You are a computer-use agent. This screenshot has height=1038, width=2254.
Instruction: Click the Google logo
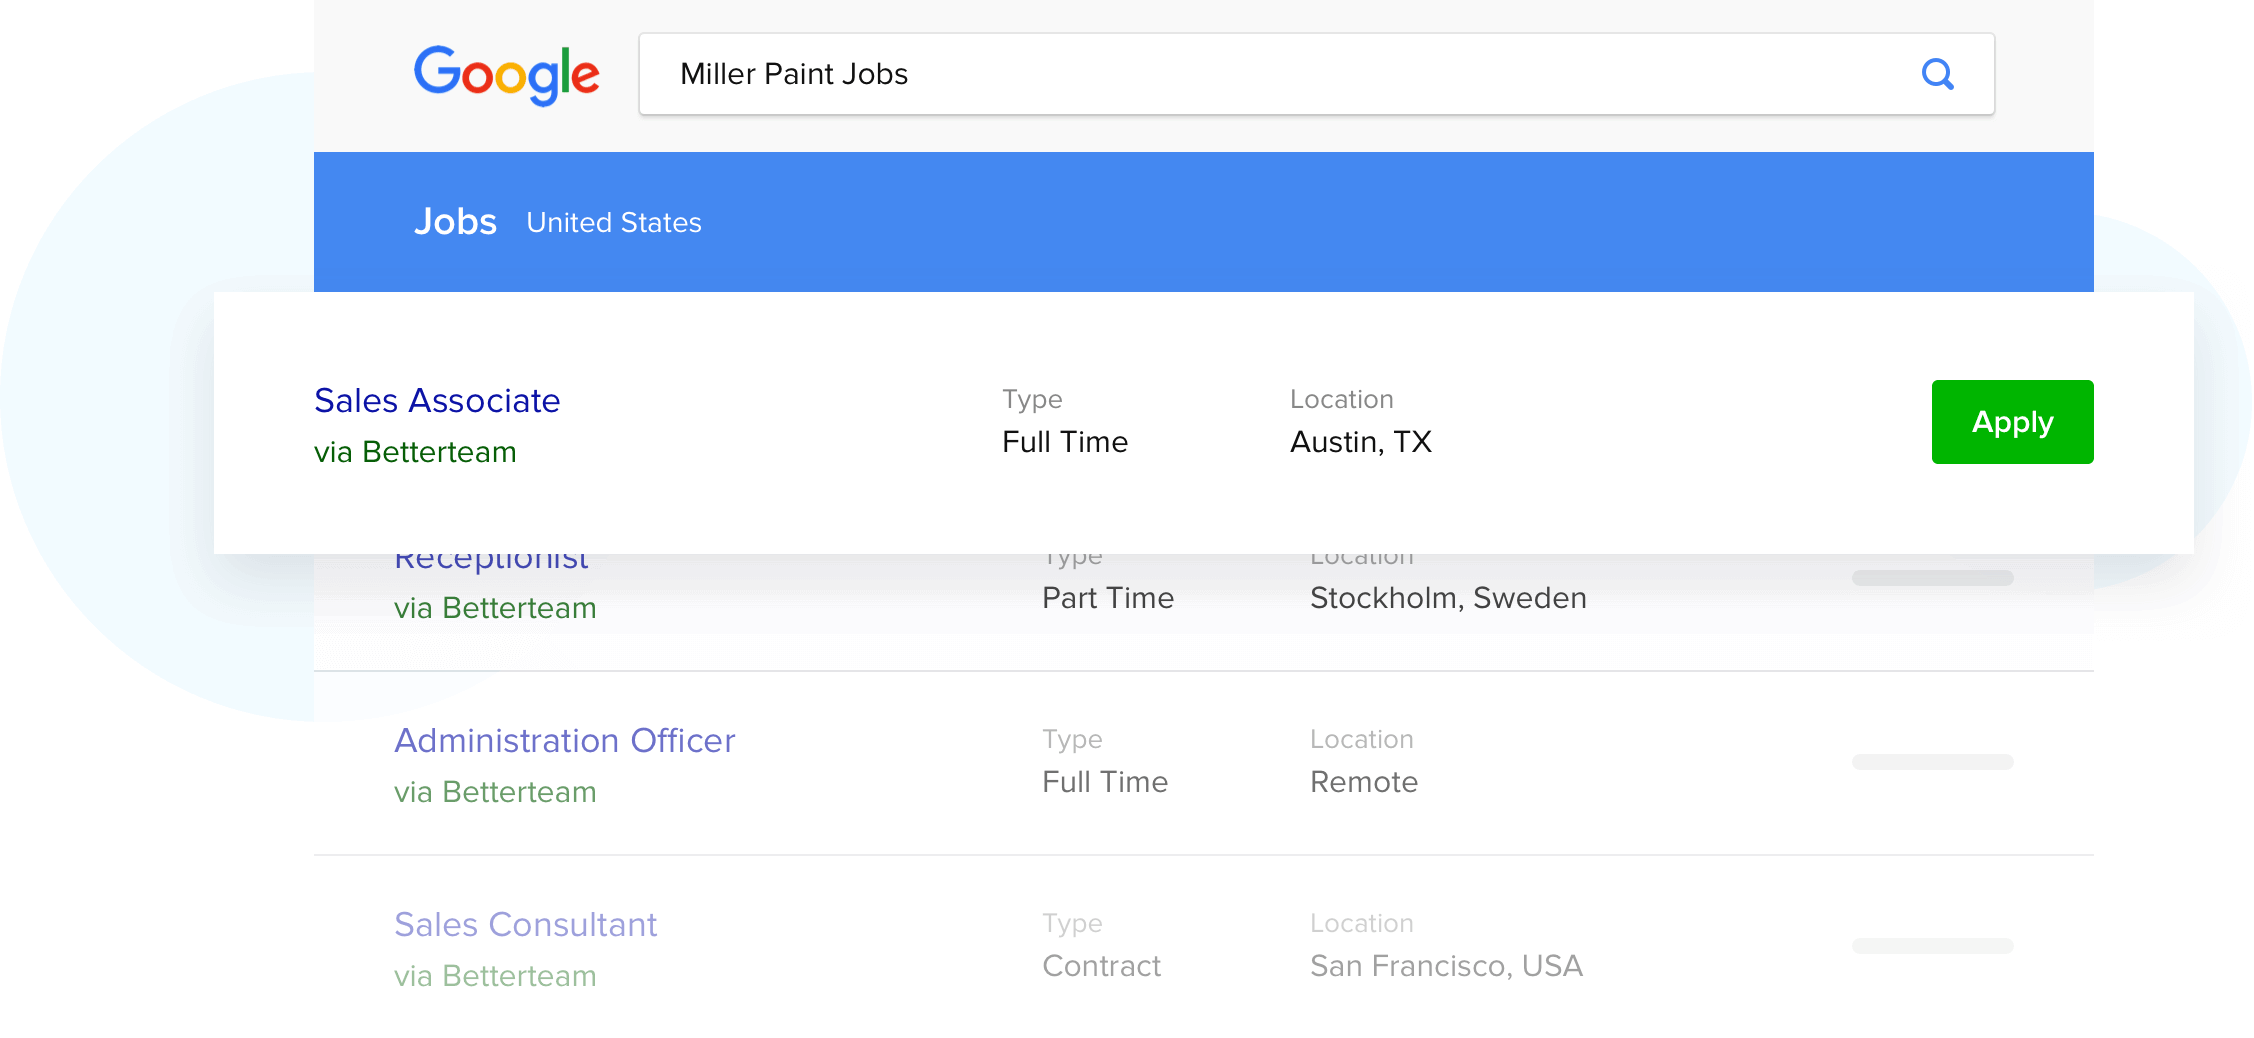(507, 75)
